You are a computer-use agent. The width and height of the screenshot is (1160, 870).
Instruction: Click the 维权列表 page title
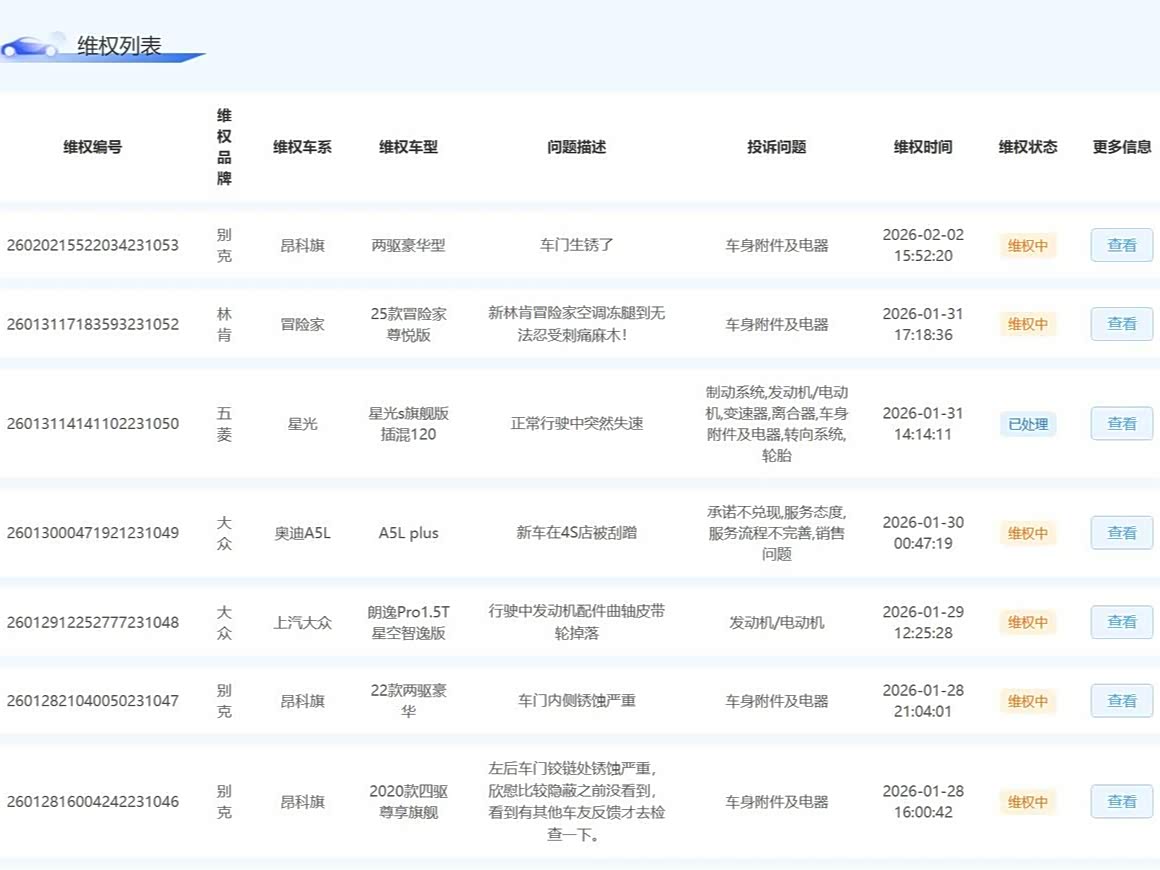coord(119,46)
